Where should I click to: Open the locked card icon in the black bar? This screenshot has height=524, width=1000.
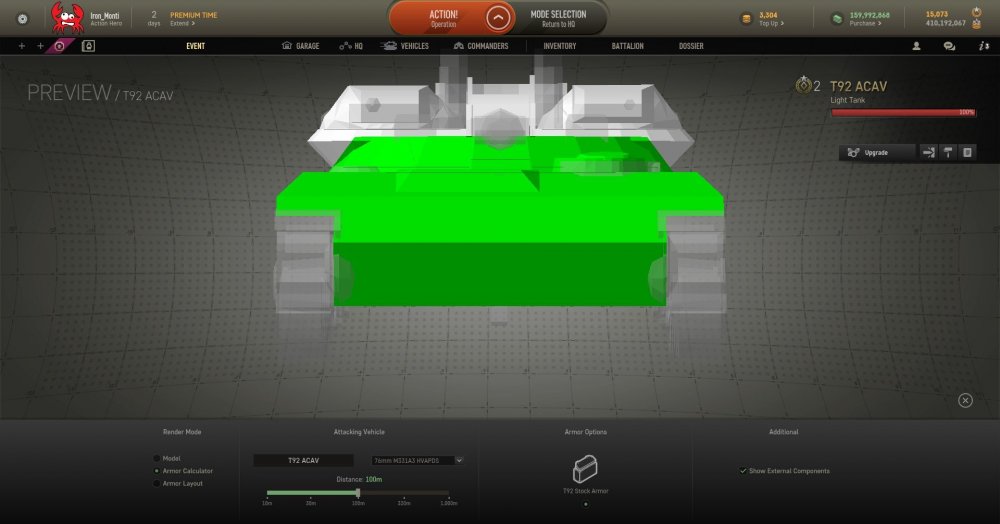pos(88,46)
